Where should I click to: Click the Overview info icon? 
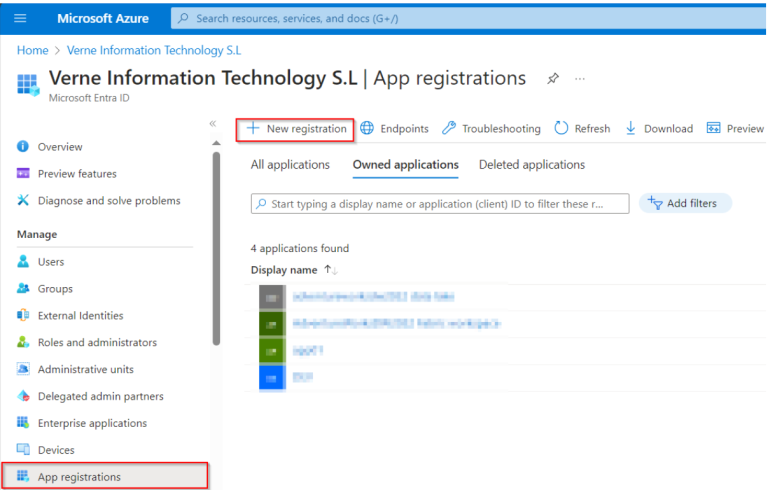pos(23,146)
